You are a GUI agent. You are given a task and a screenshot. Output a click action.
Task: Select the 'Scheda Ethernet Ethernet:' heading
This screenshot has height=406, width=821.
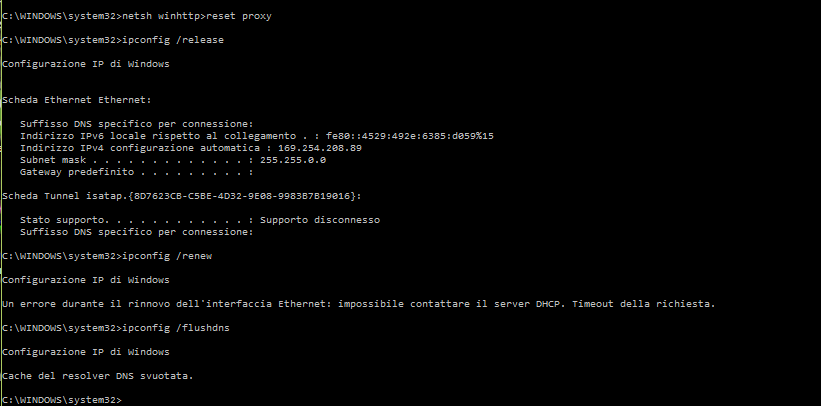pos(77,100)
